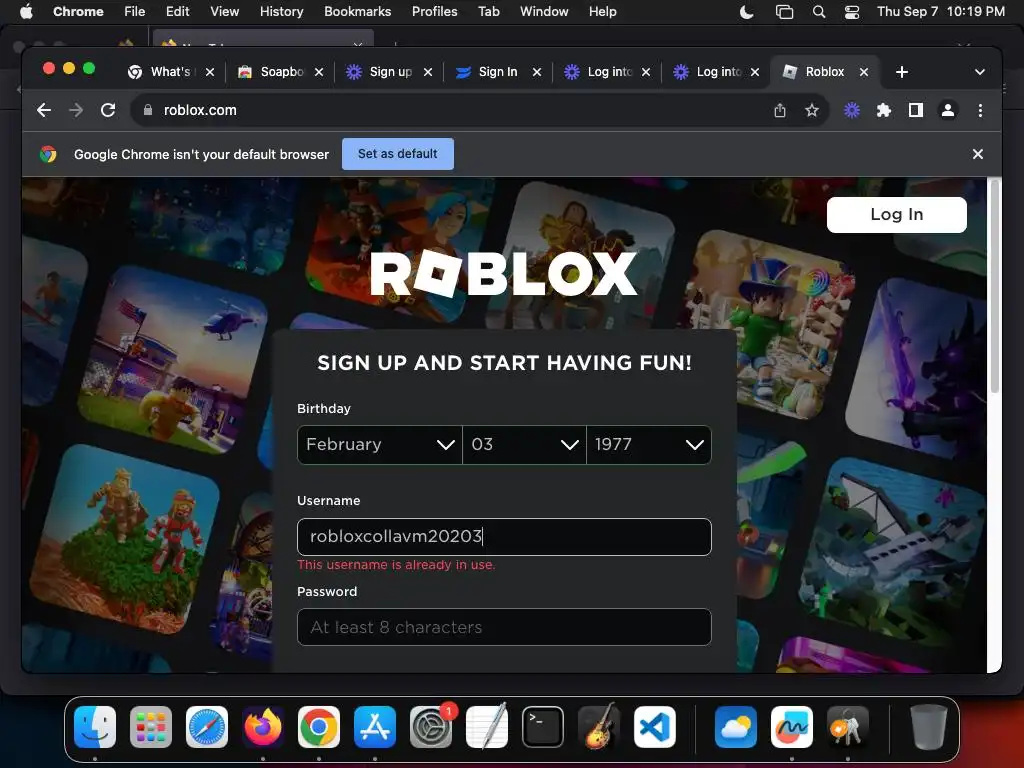
Task: Go back using the browser back arrow
Action: click(44, 110)
